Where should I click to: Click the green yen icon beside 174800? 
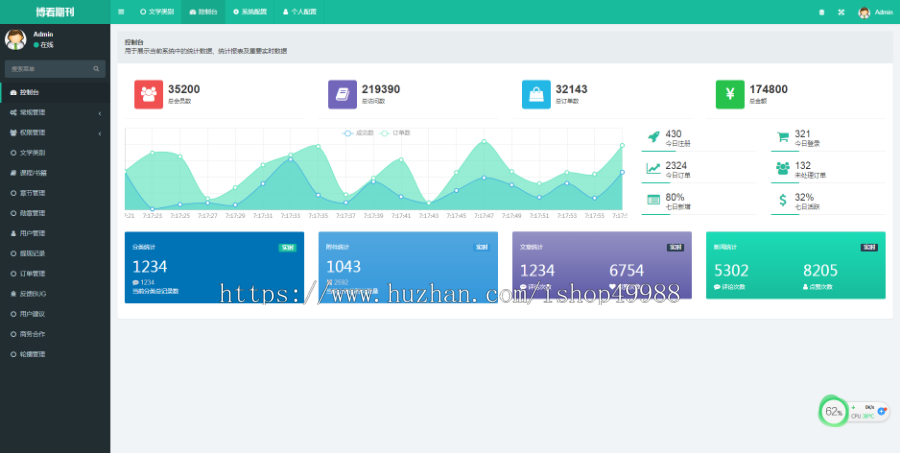(x=730, y=94)
